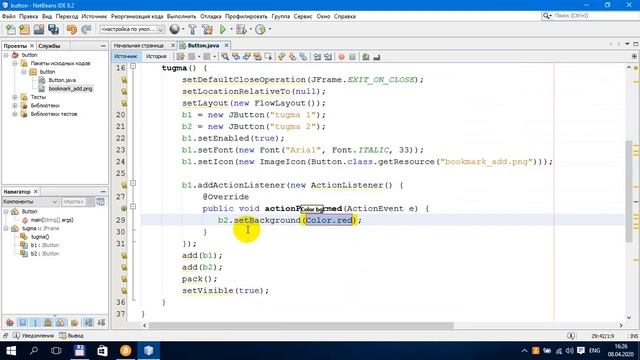Screen dimensions: 640x360
Task: Collapse the tugma constructor code fold at line 16
Action: (133, 66)
